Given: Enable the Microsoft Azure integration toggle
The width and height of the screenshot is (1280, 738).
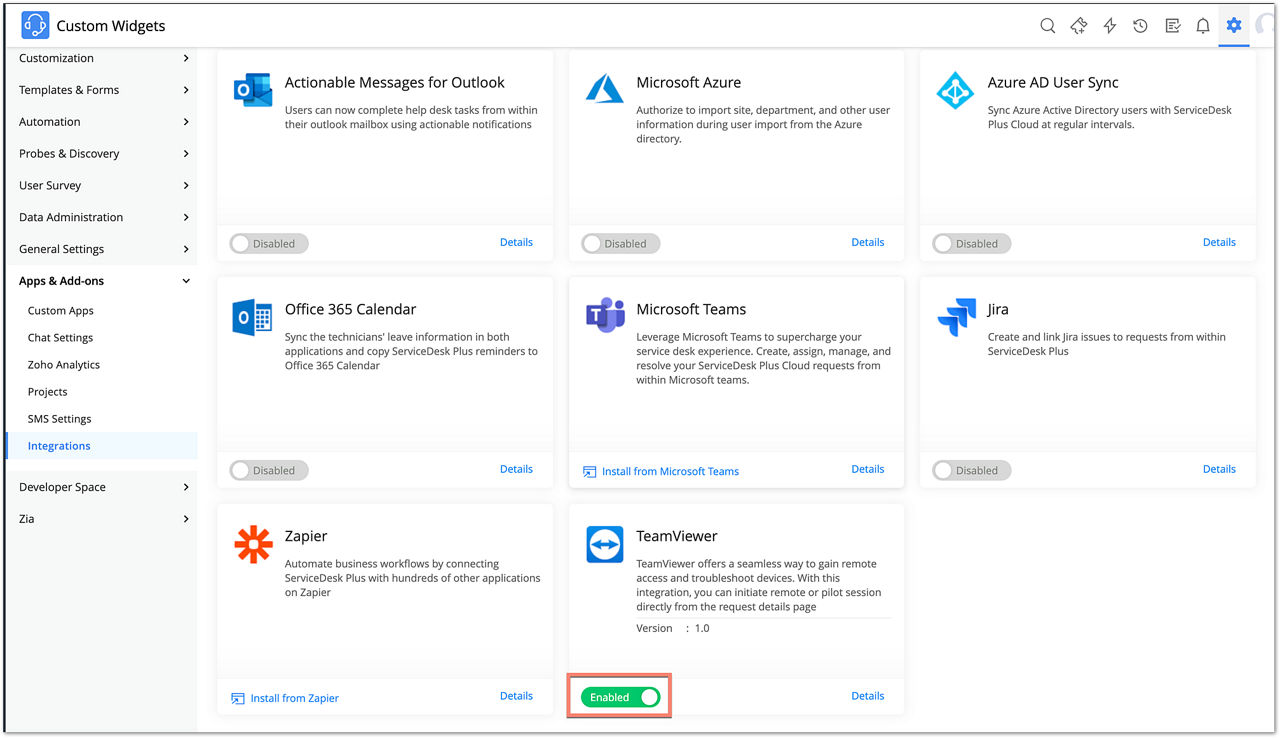Looking at the screenshot, I should [620, 243].
